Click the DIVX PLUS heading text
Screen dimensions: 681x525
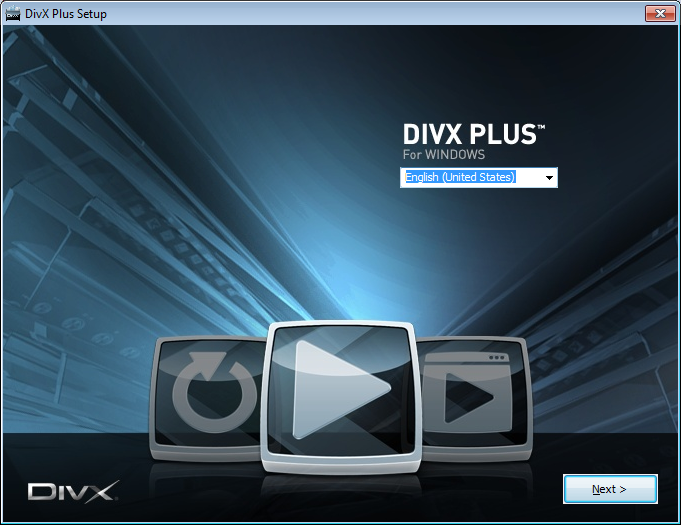[x=473, y=134]
